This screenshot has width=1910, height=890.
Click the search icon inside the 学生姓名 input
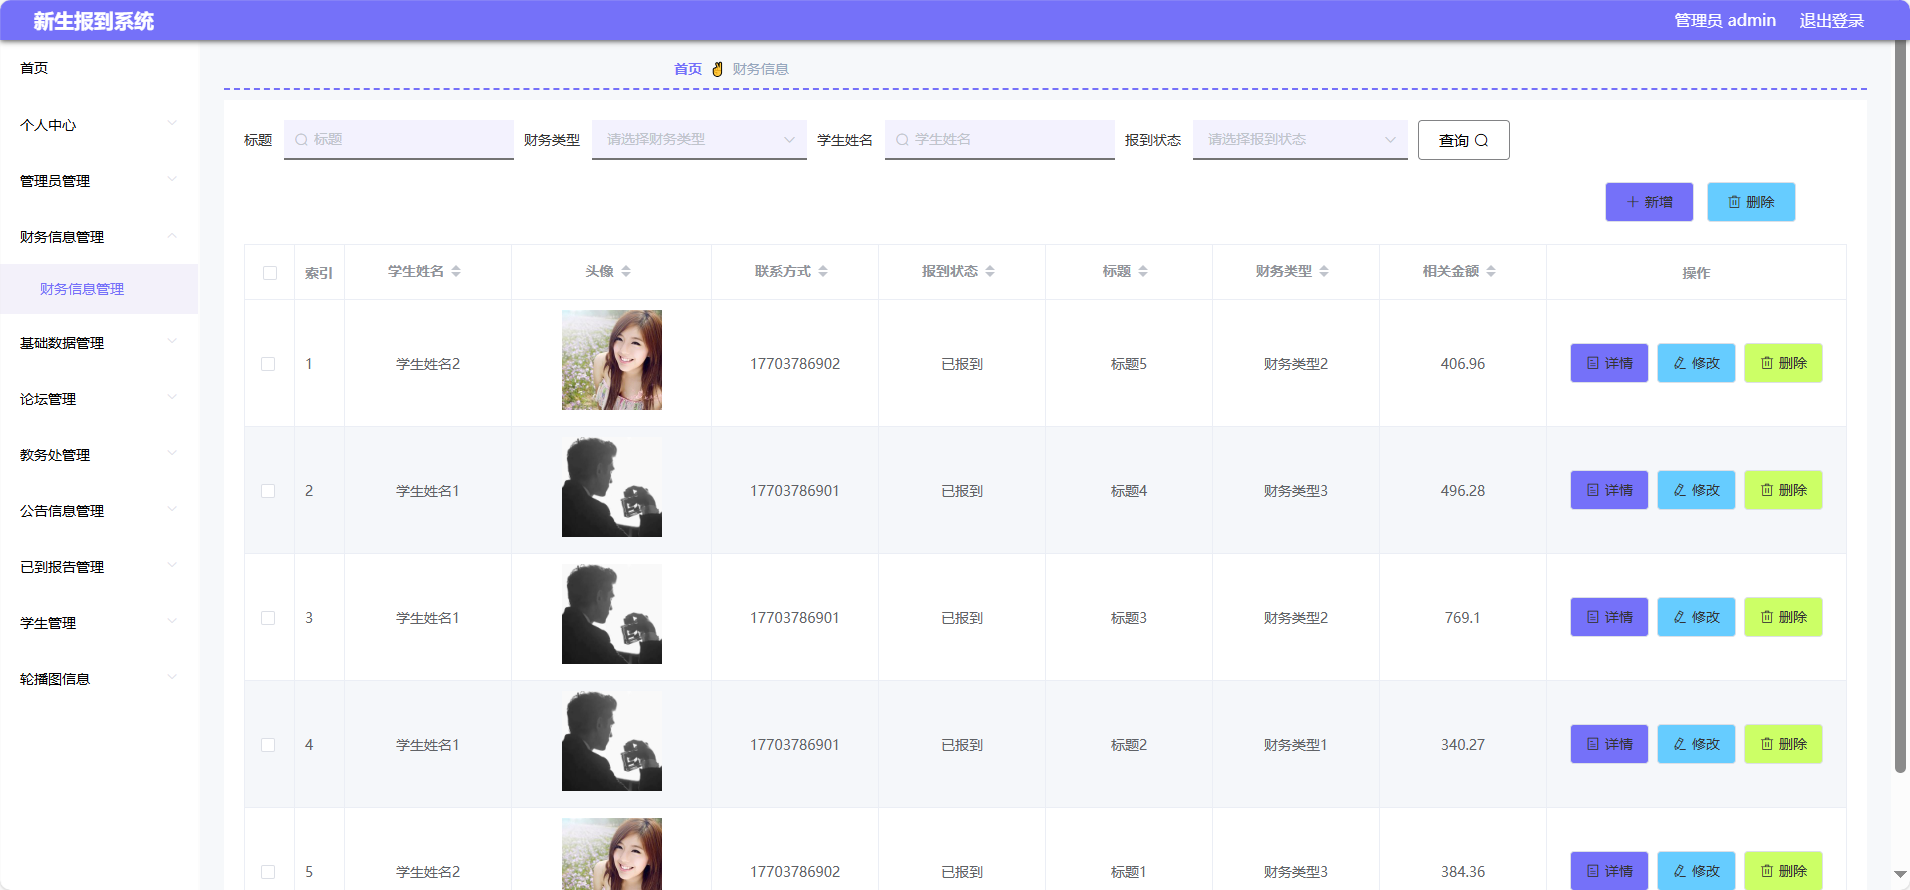902,140
